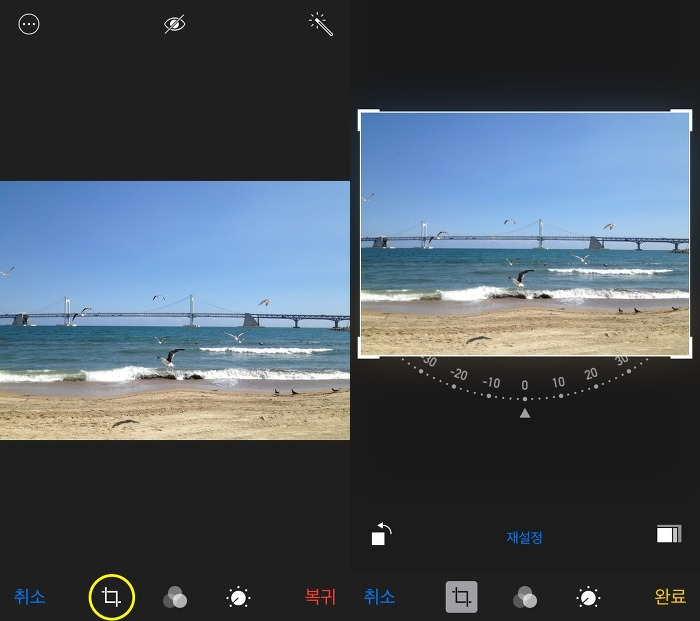Tap the highlighted crop tool in right screen

[462, 597]
